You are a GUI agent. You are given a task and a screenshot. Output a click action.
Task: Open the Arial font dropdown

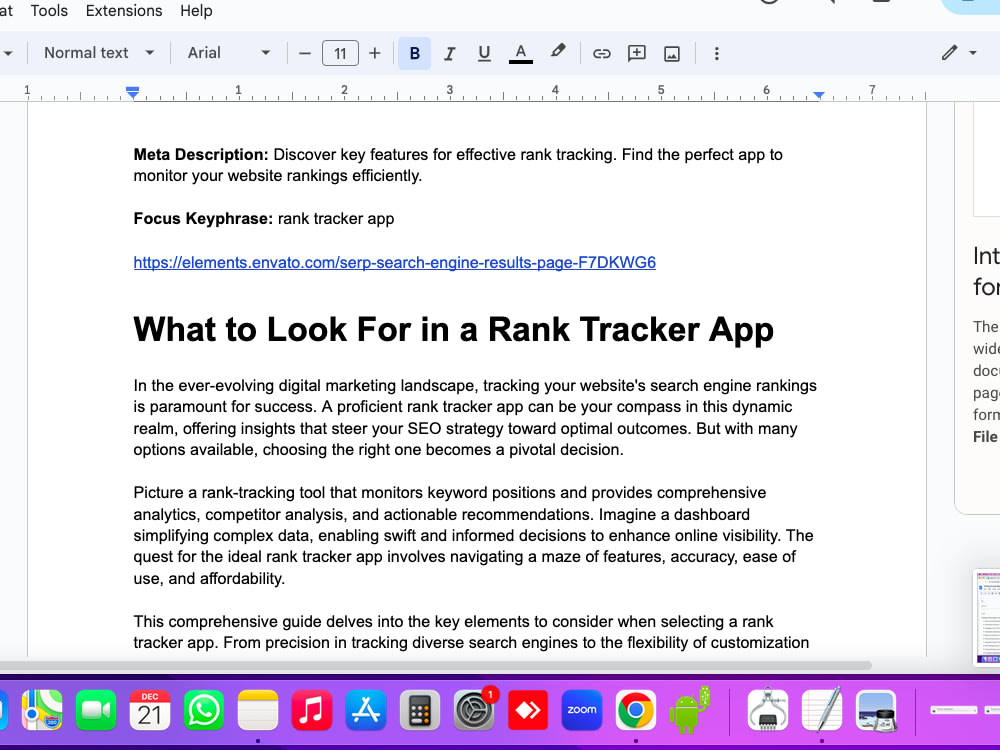pos(229,53)
